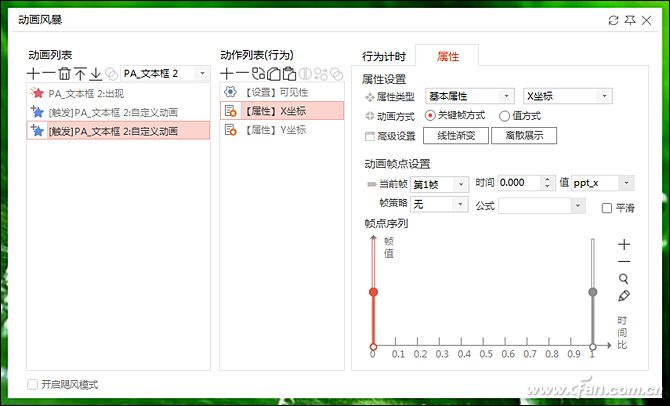Image resolution: width=670 pixels, height=406 pixels.
Task: Click gear icon of 可见性 action
Action: click(230, 92)
